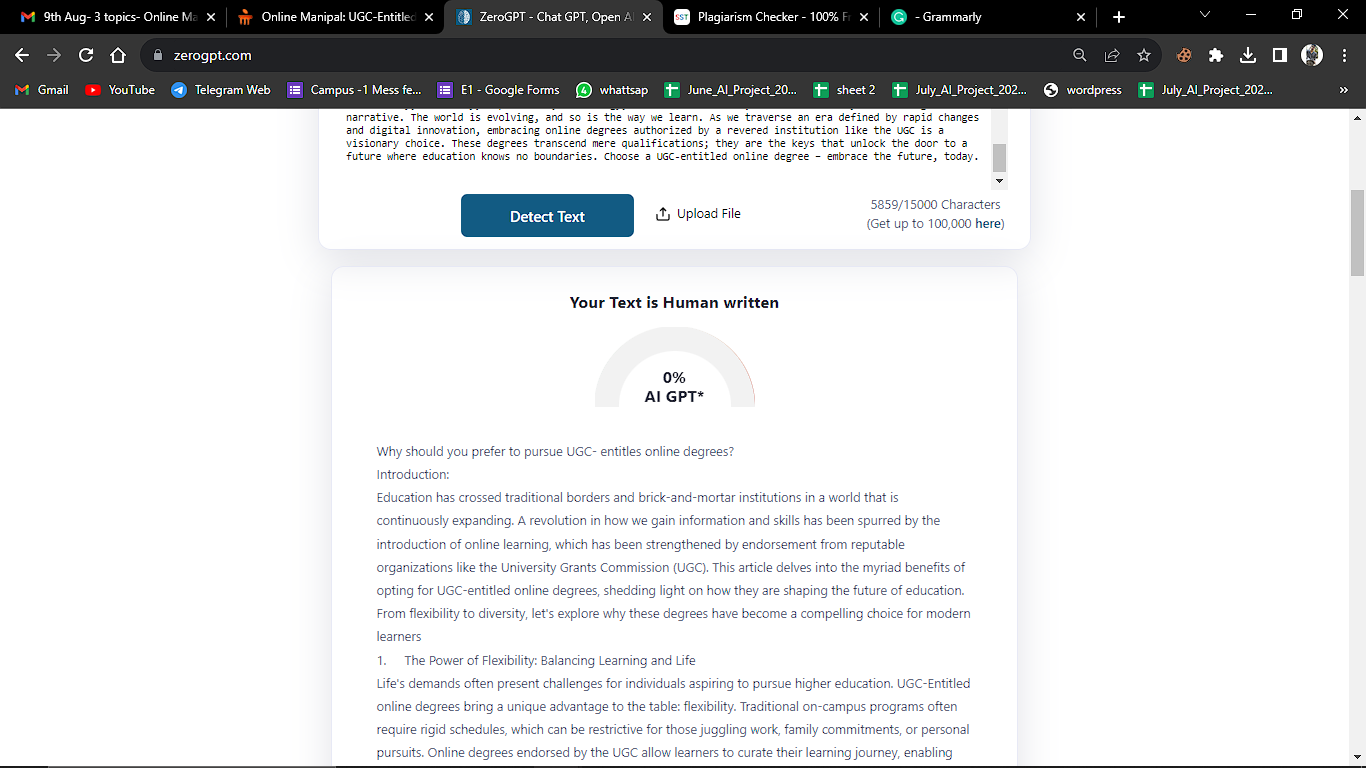Click the page vertical scrollbar thumb
This screenshot has height=768, width=1366.
[x=1357, y=232]
